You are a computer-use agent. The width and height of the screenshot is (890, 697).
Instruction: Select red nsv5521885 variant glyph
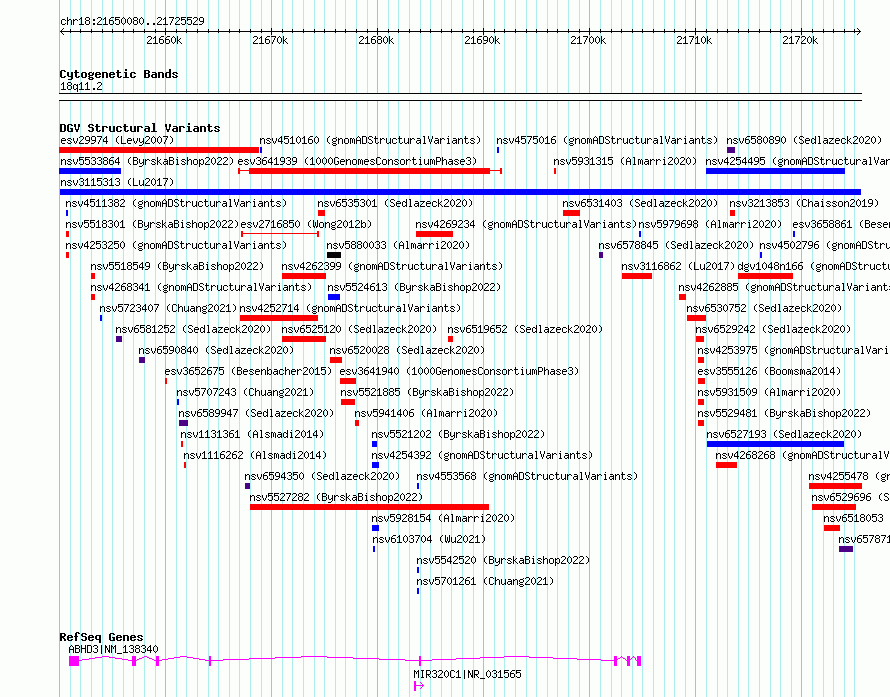tap(348, 402)
